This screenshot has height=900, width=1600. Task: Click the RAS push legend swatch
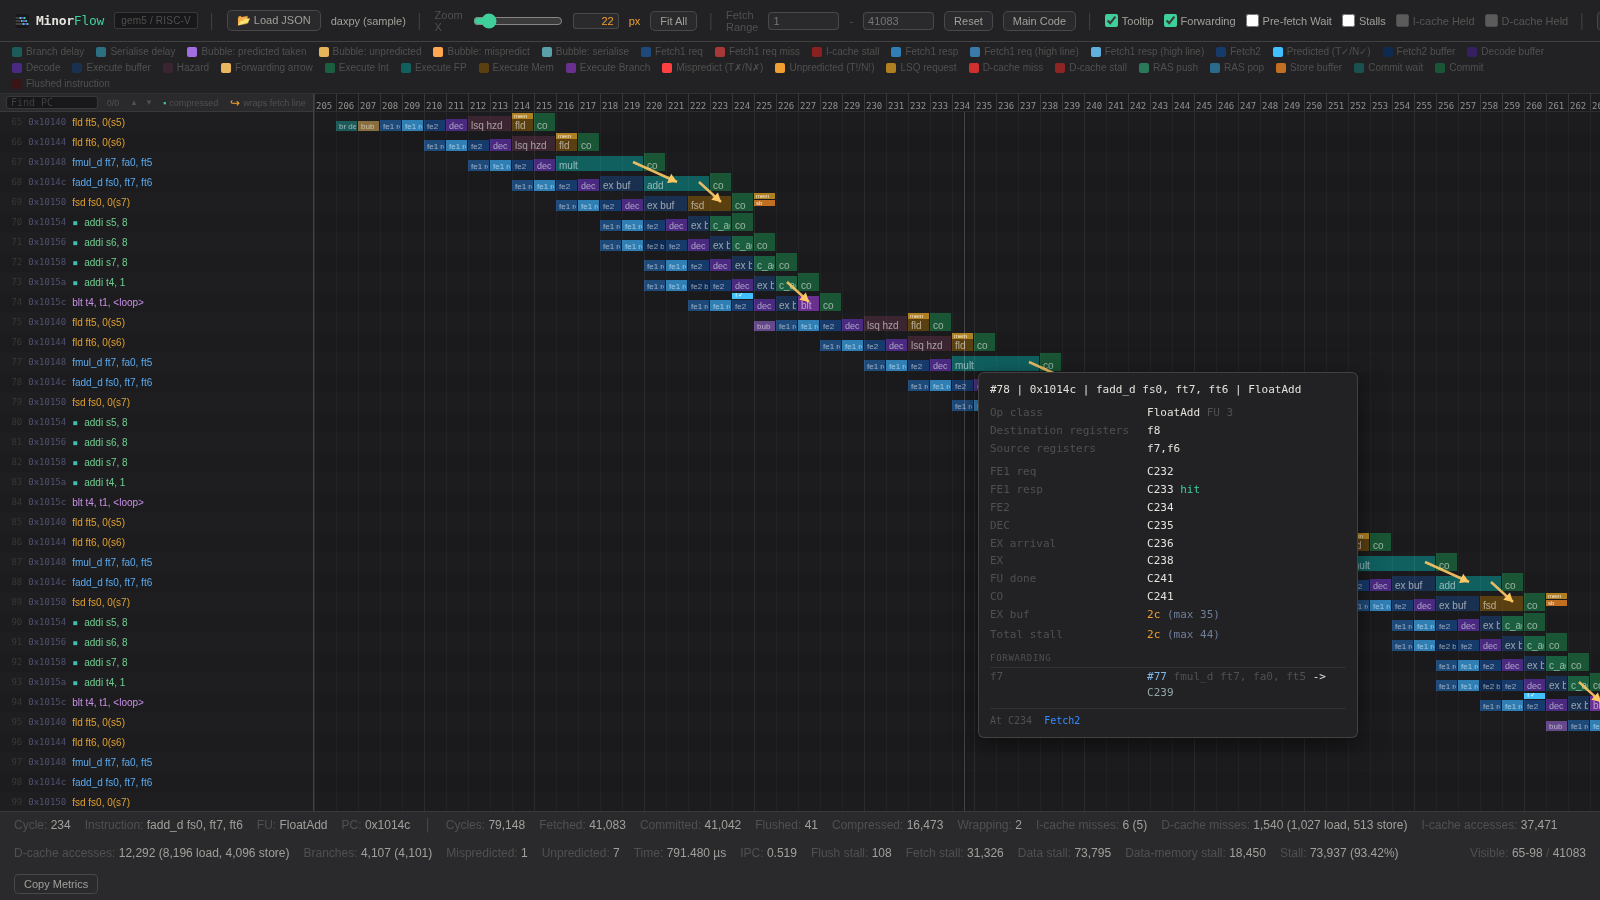tap(1144, 68)
